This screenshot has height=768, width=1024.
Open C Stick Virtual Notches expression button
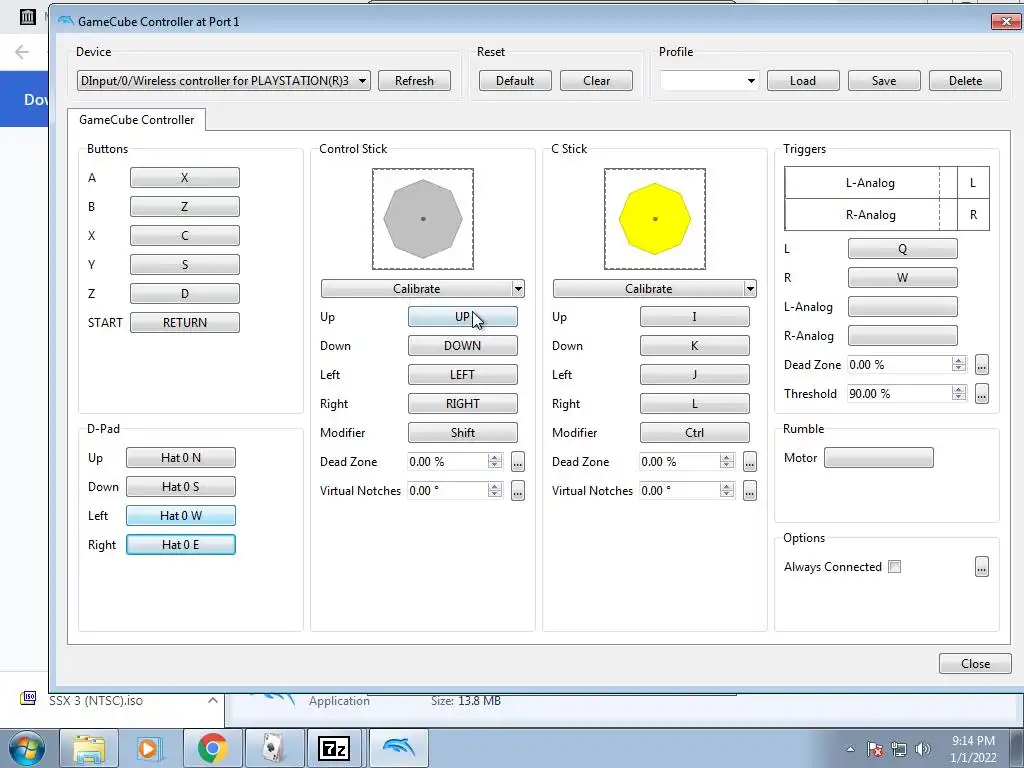(x=750, y=490)
